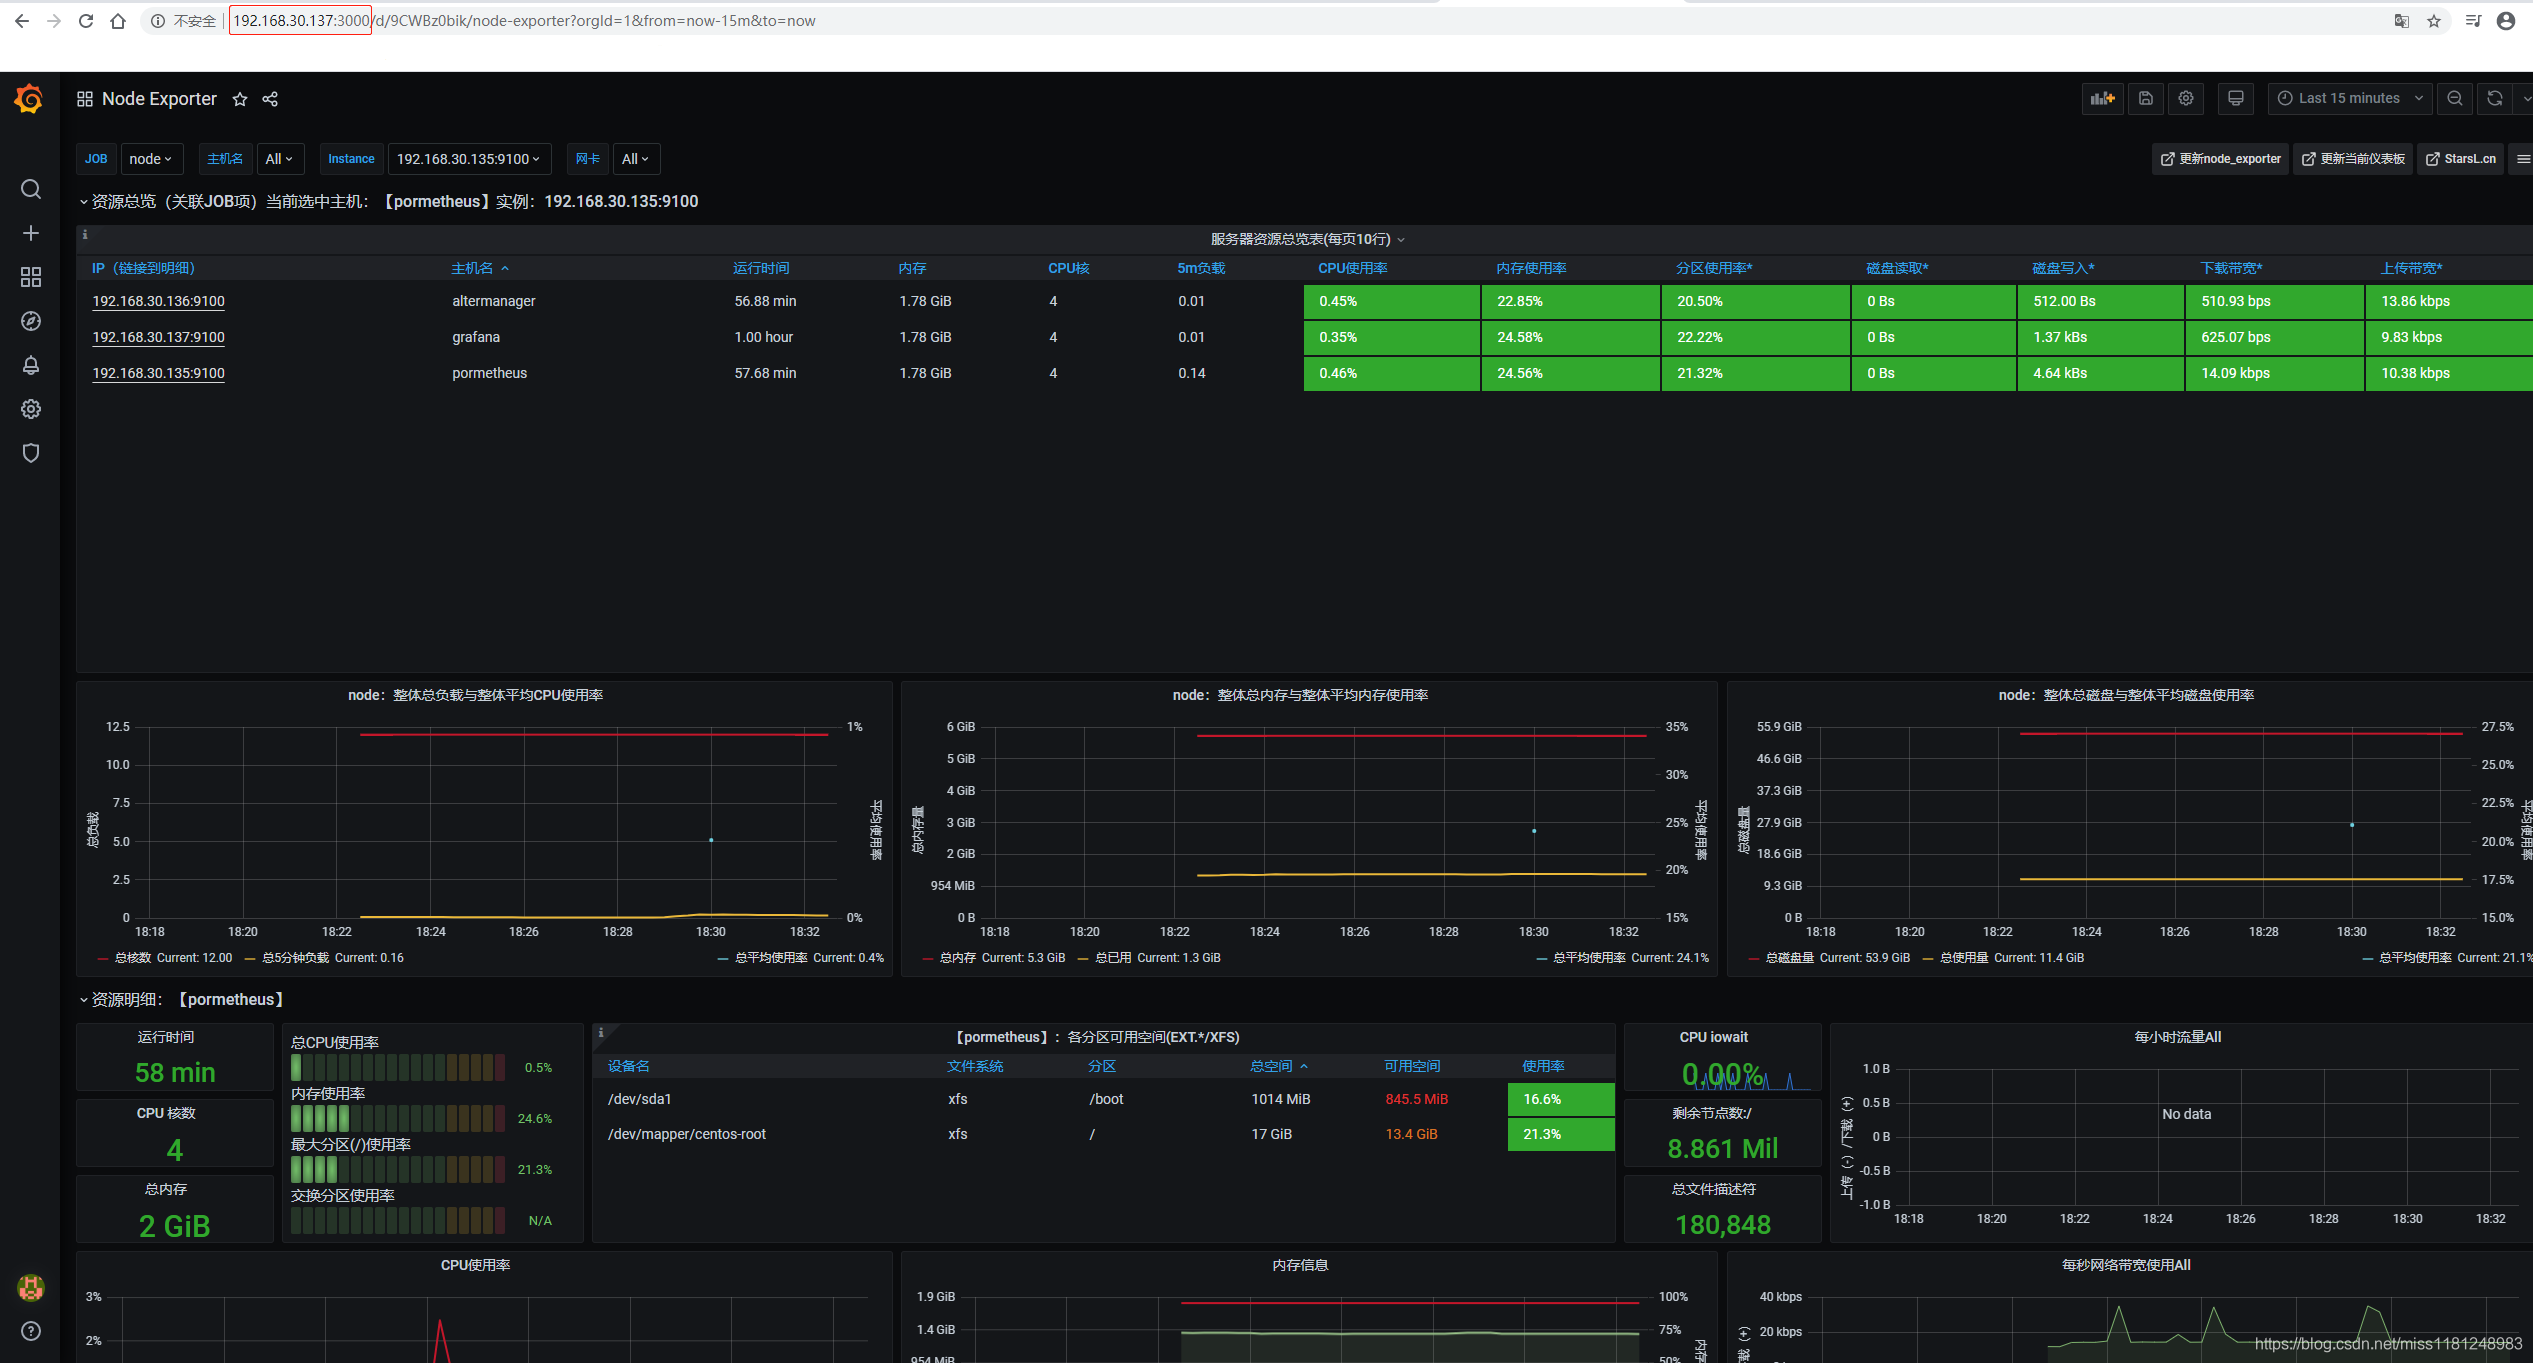The height and width of the screenshot is (1363, 2533).
Task: Open user avatar in sidebar bottom
Action: click(31, 1288)
